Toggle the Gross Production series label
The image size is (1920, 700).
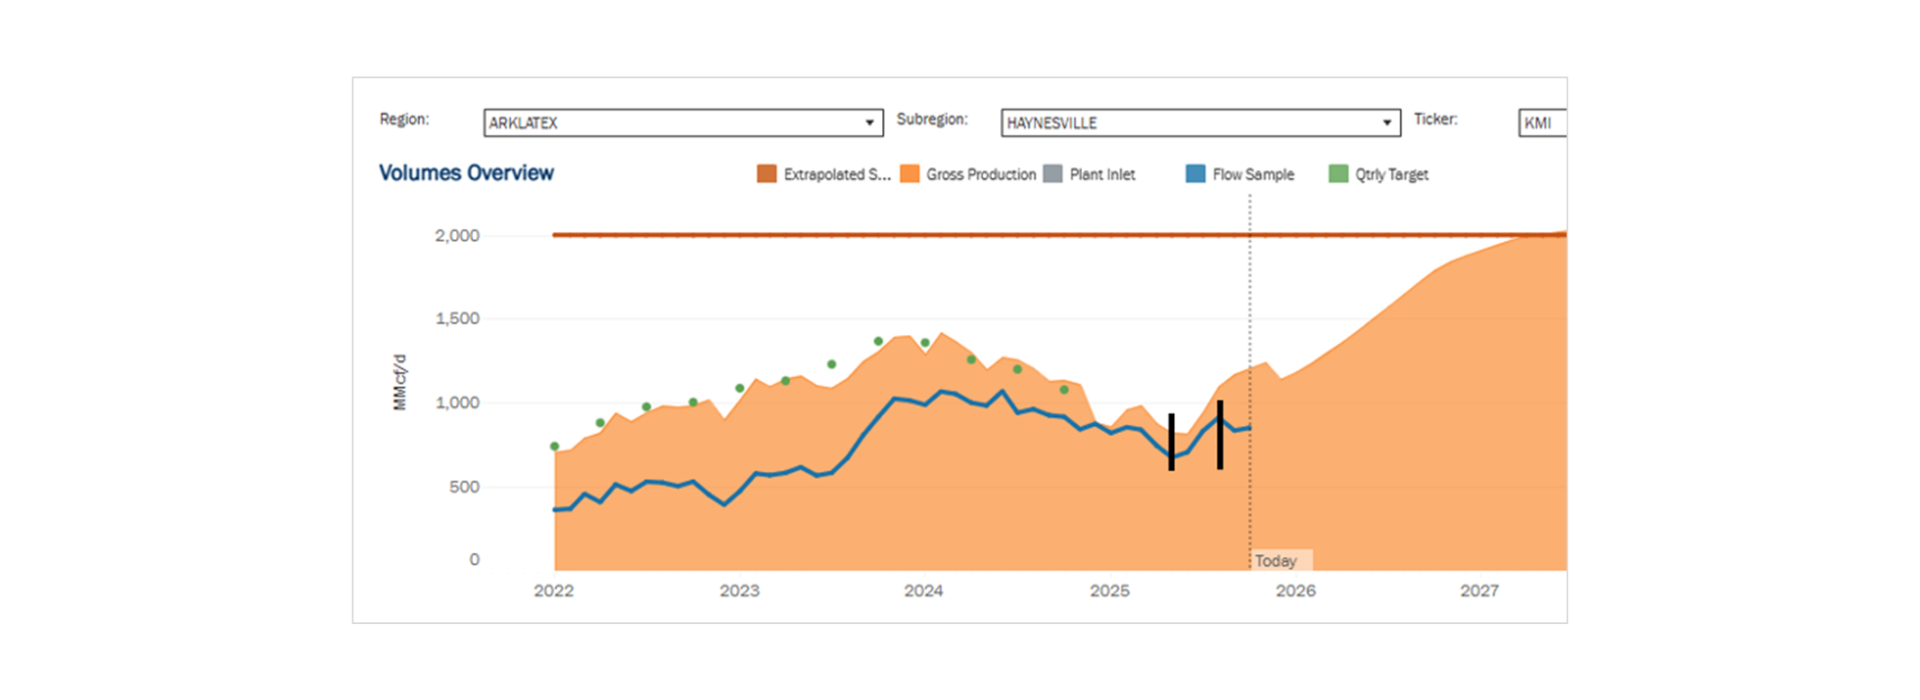[x=980, y=174]
